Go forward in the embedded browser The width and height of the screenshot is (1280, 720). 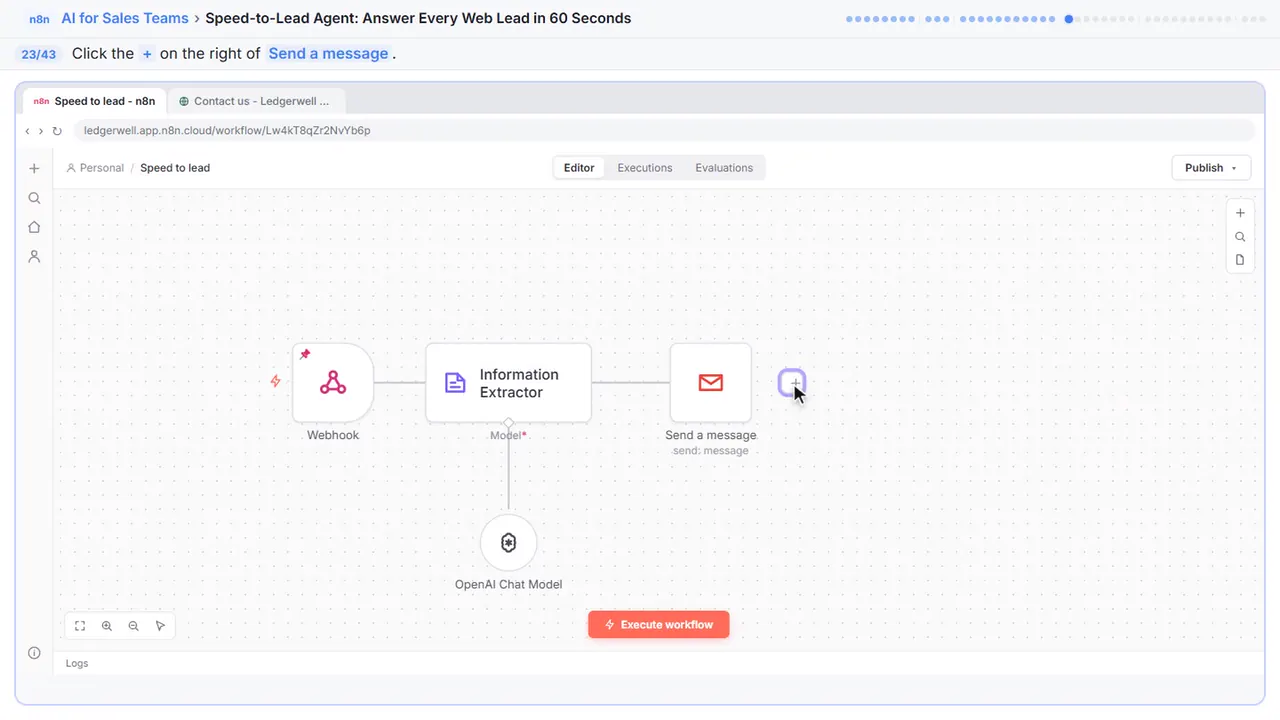(x=41, y=131)
